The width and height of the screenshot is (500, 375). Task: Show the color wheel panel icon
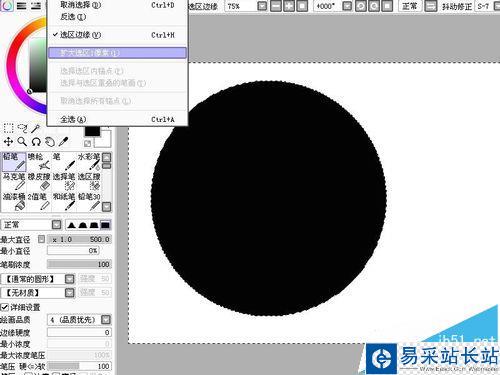(7, 5)
